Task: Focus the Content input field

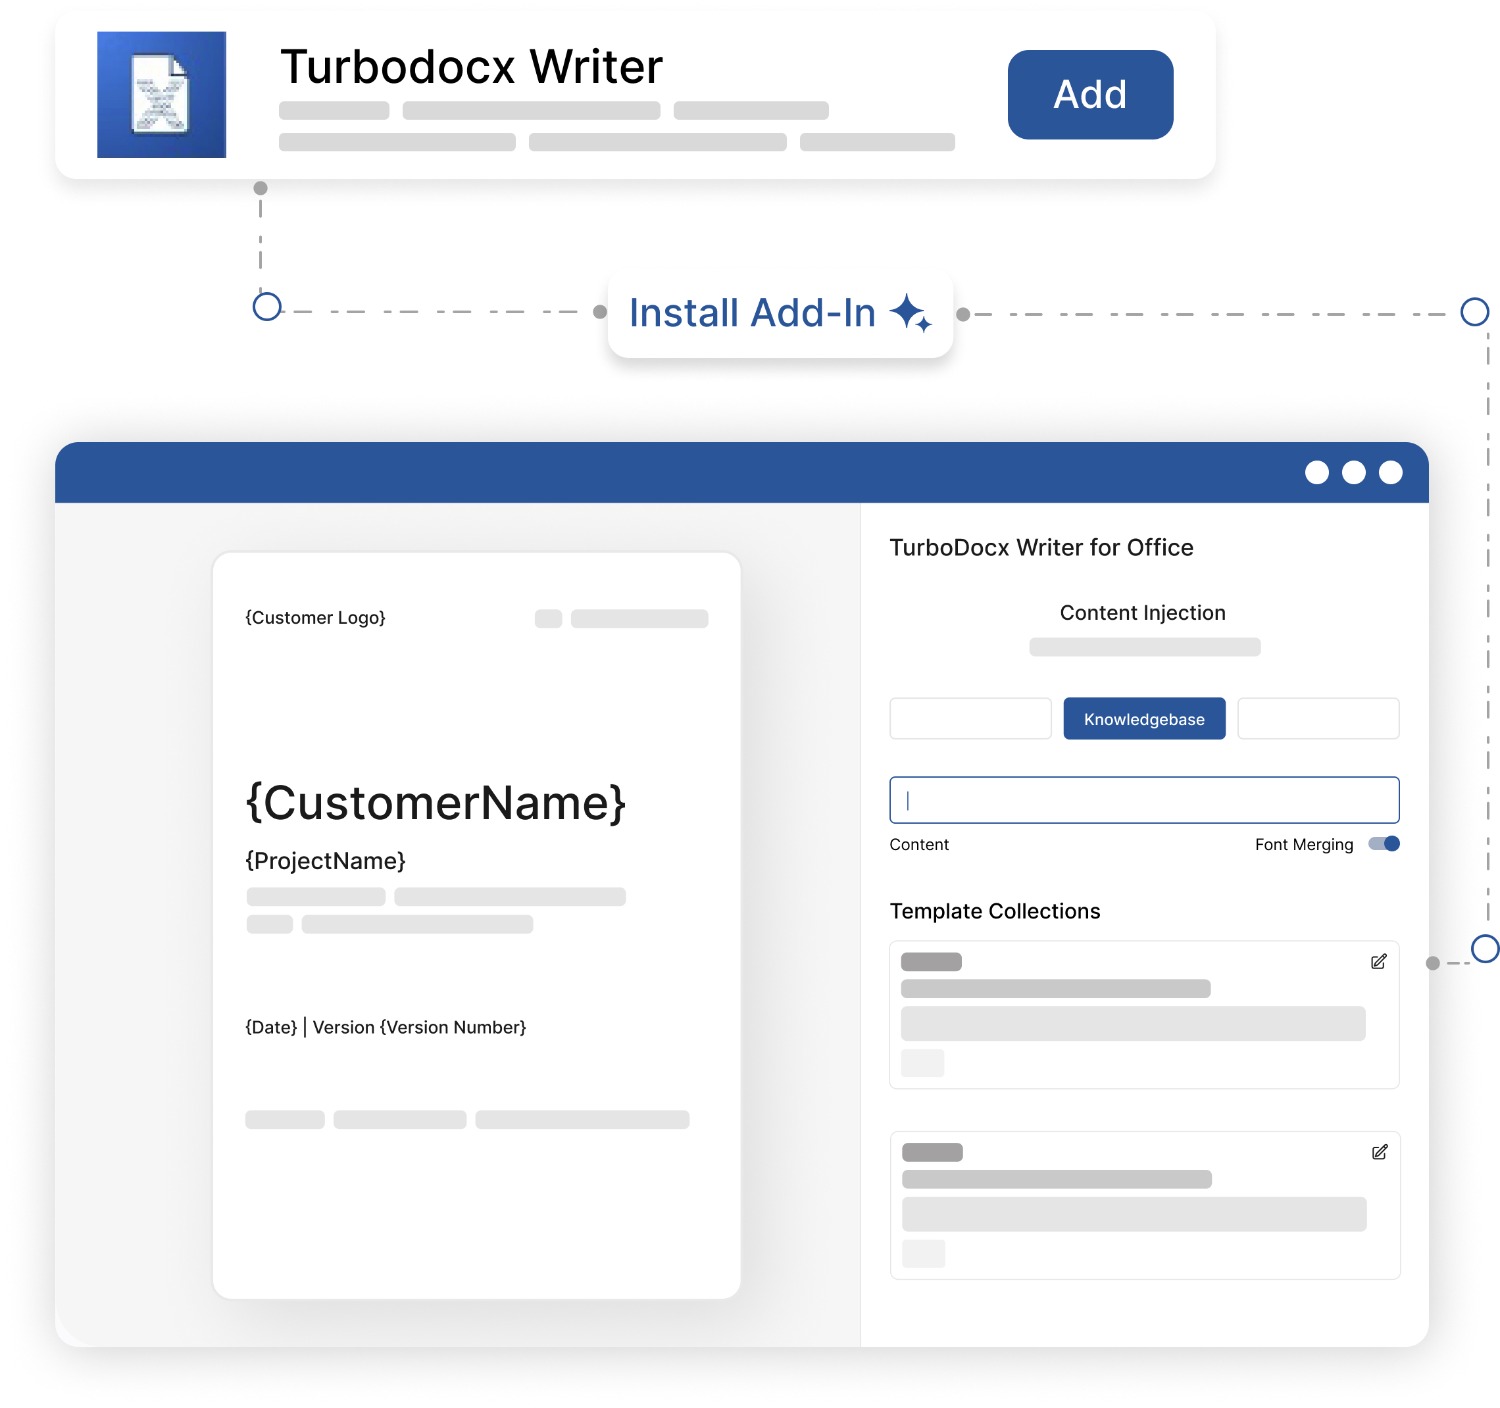Action: click(1144, 800)
